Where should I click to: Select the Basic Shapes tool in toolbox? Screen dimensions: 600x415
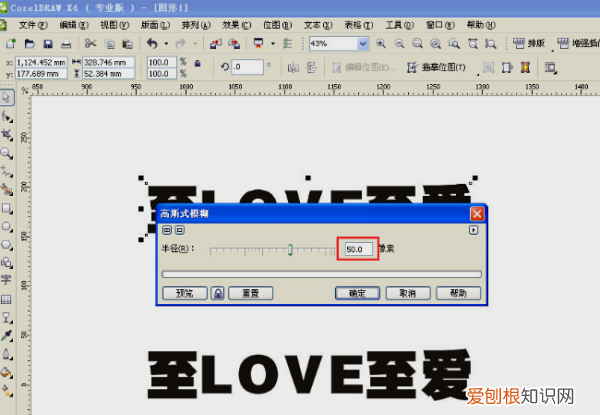[7, 263]
